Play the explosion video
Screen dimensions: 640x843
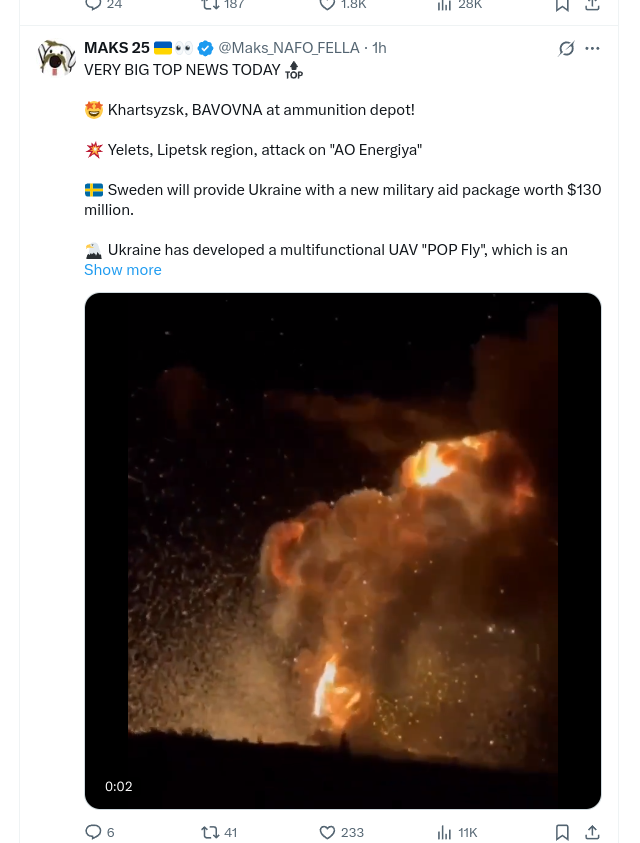343,551
